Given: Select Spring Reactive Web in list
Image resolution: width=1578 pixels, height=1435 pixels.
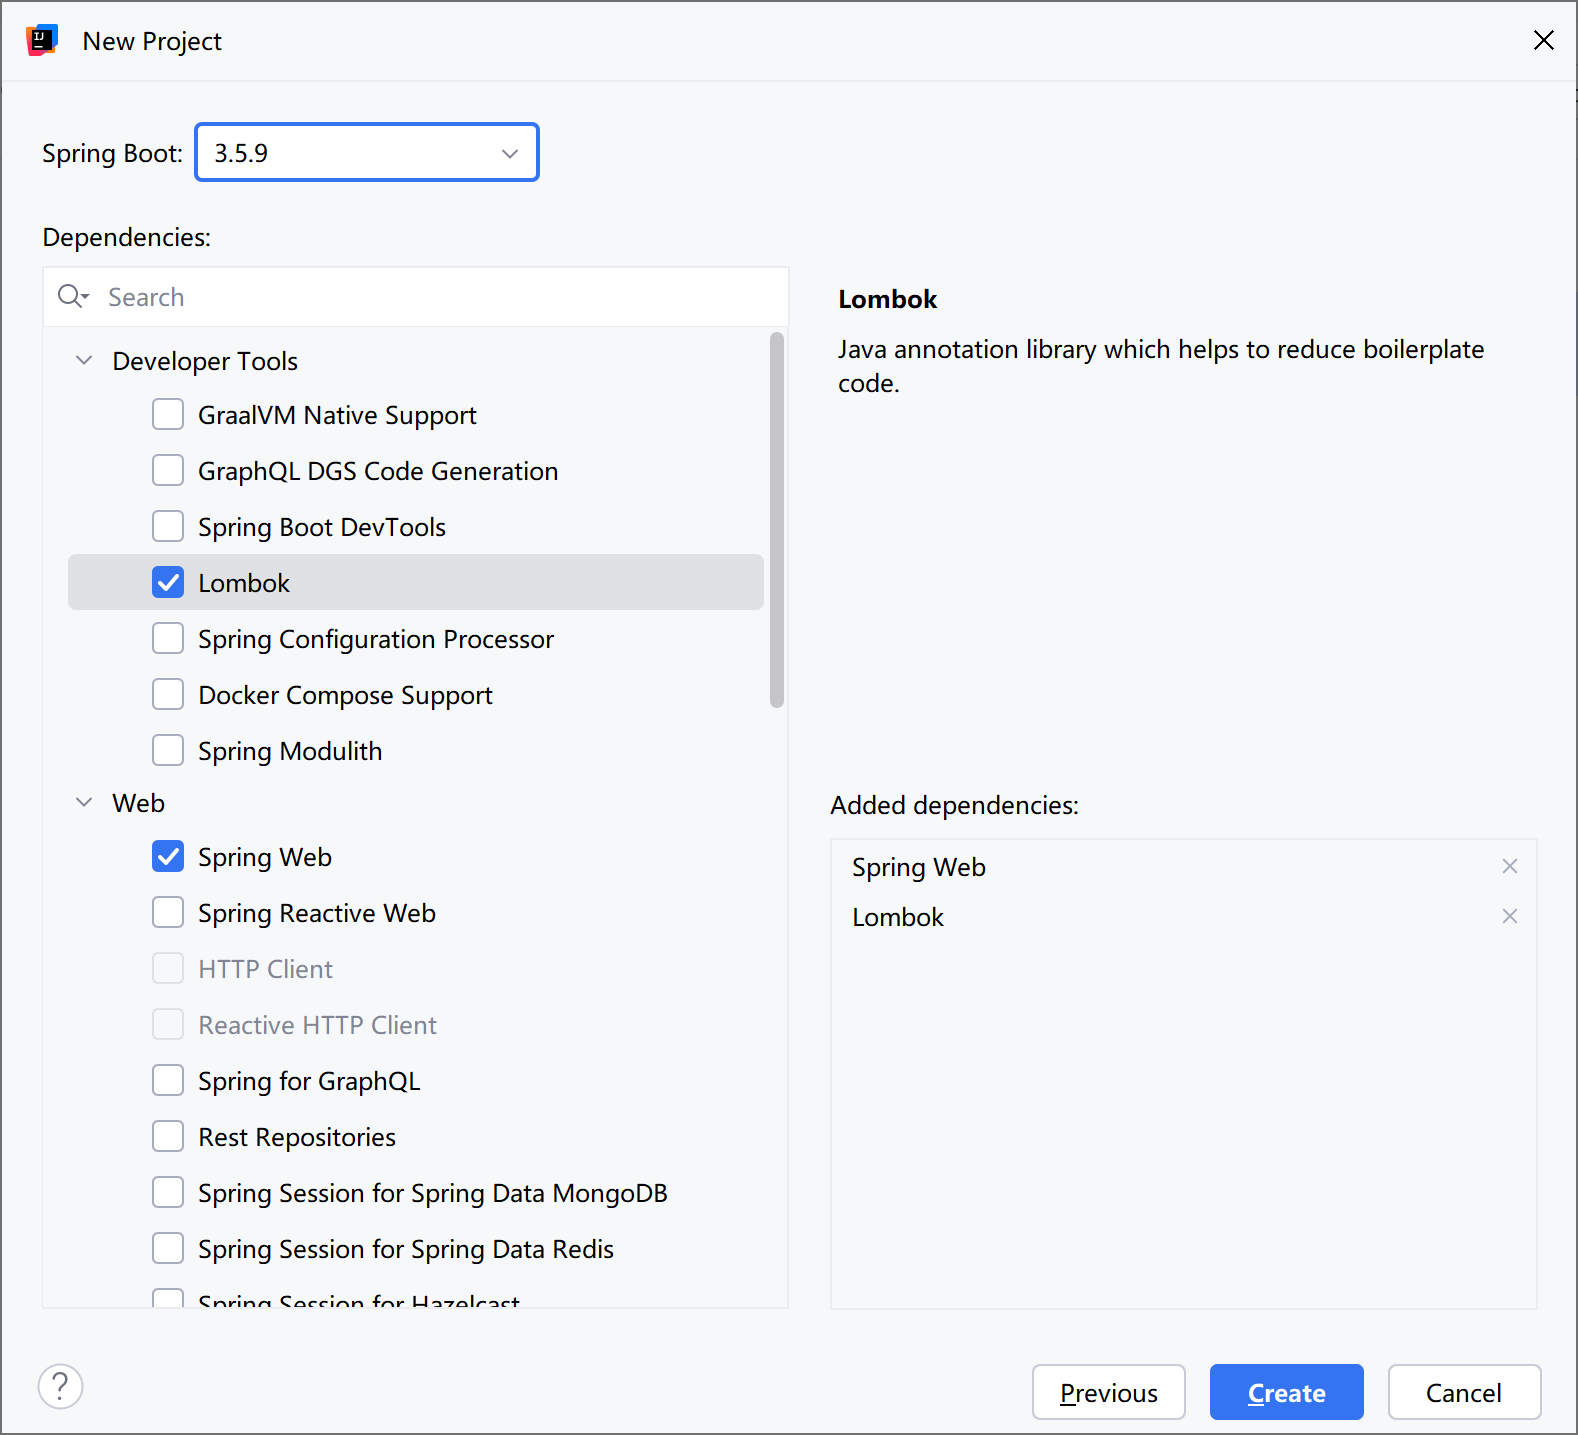Looking at the screenshot, I should pyautogui.click(x=316, y=913).
